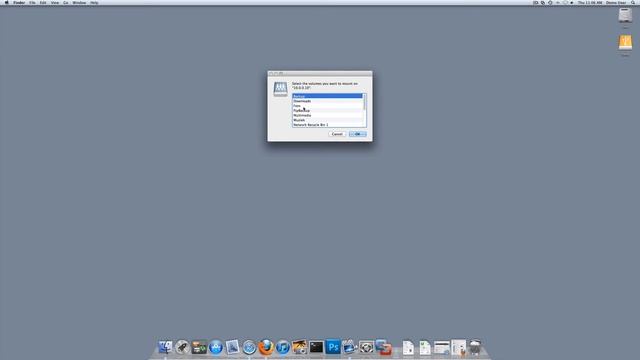Open the Apple menu

click(6, 2)
